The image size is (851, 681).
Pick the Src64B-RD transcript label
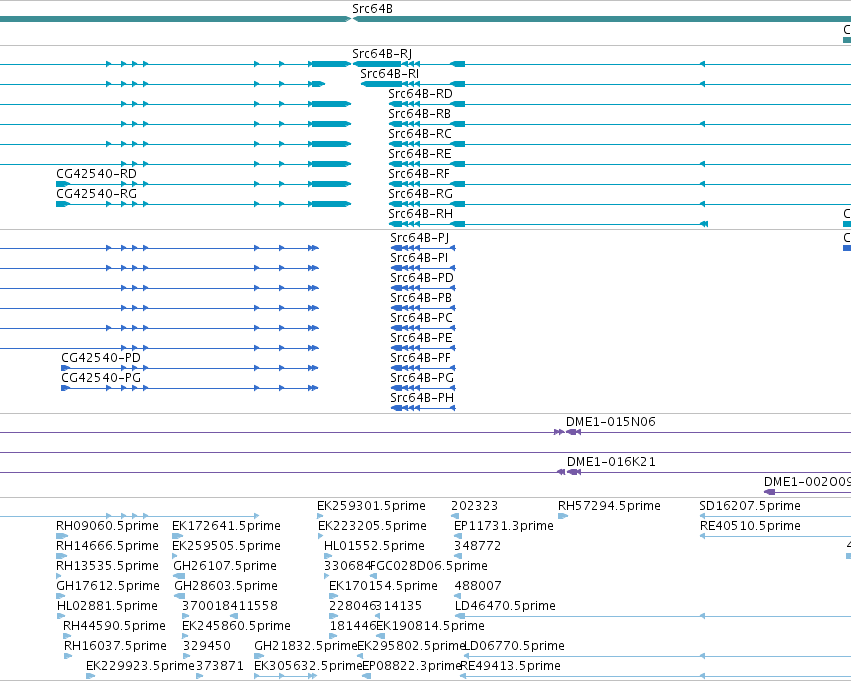pos(421,94)
